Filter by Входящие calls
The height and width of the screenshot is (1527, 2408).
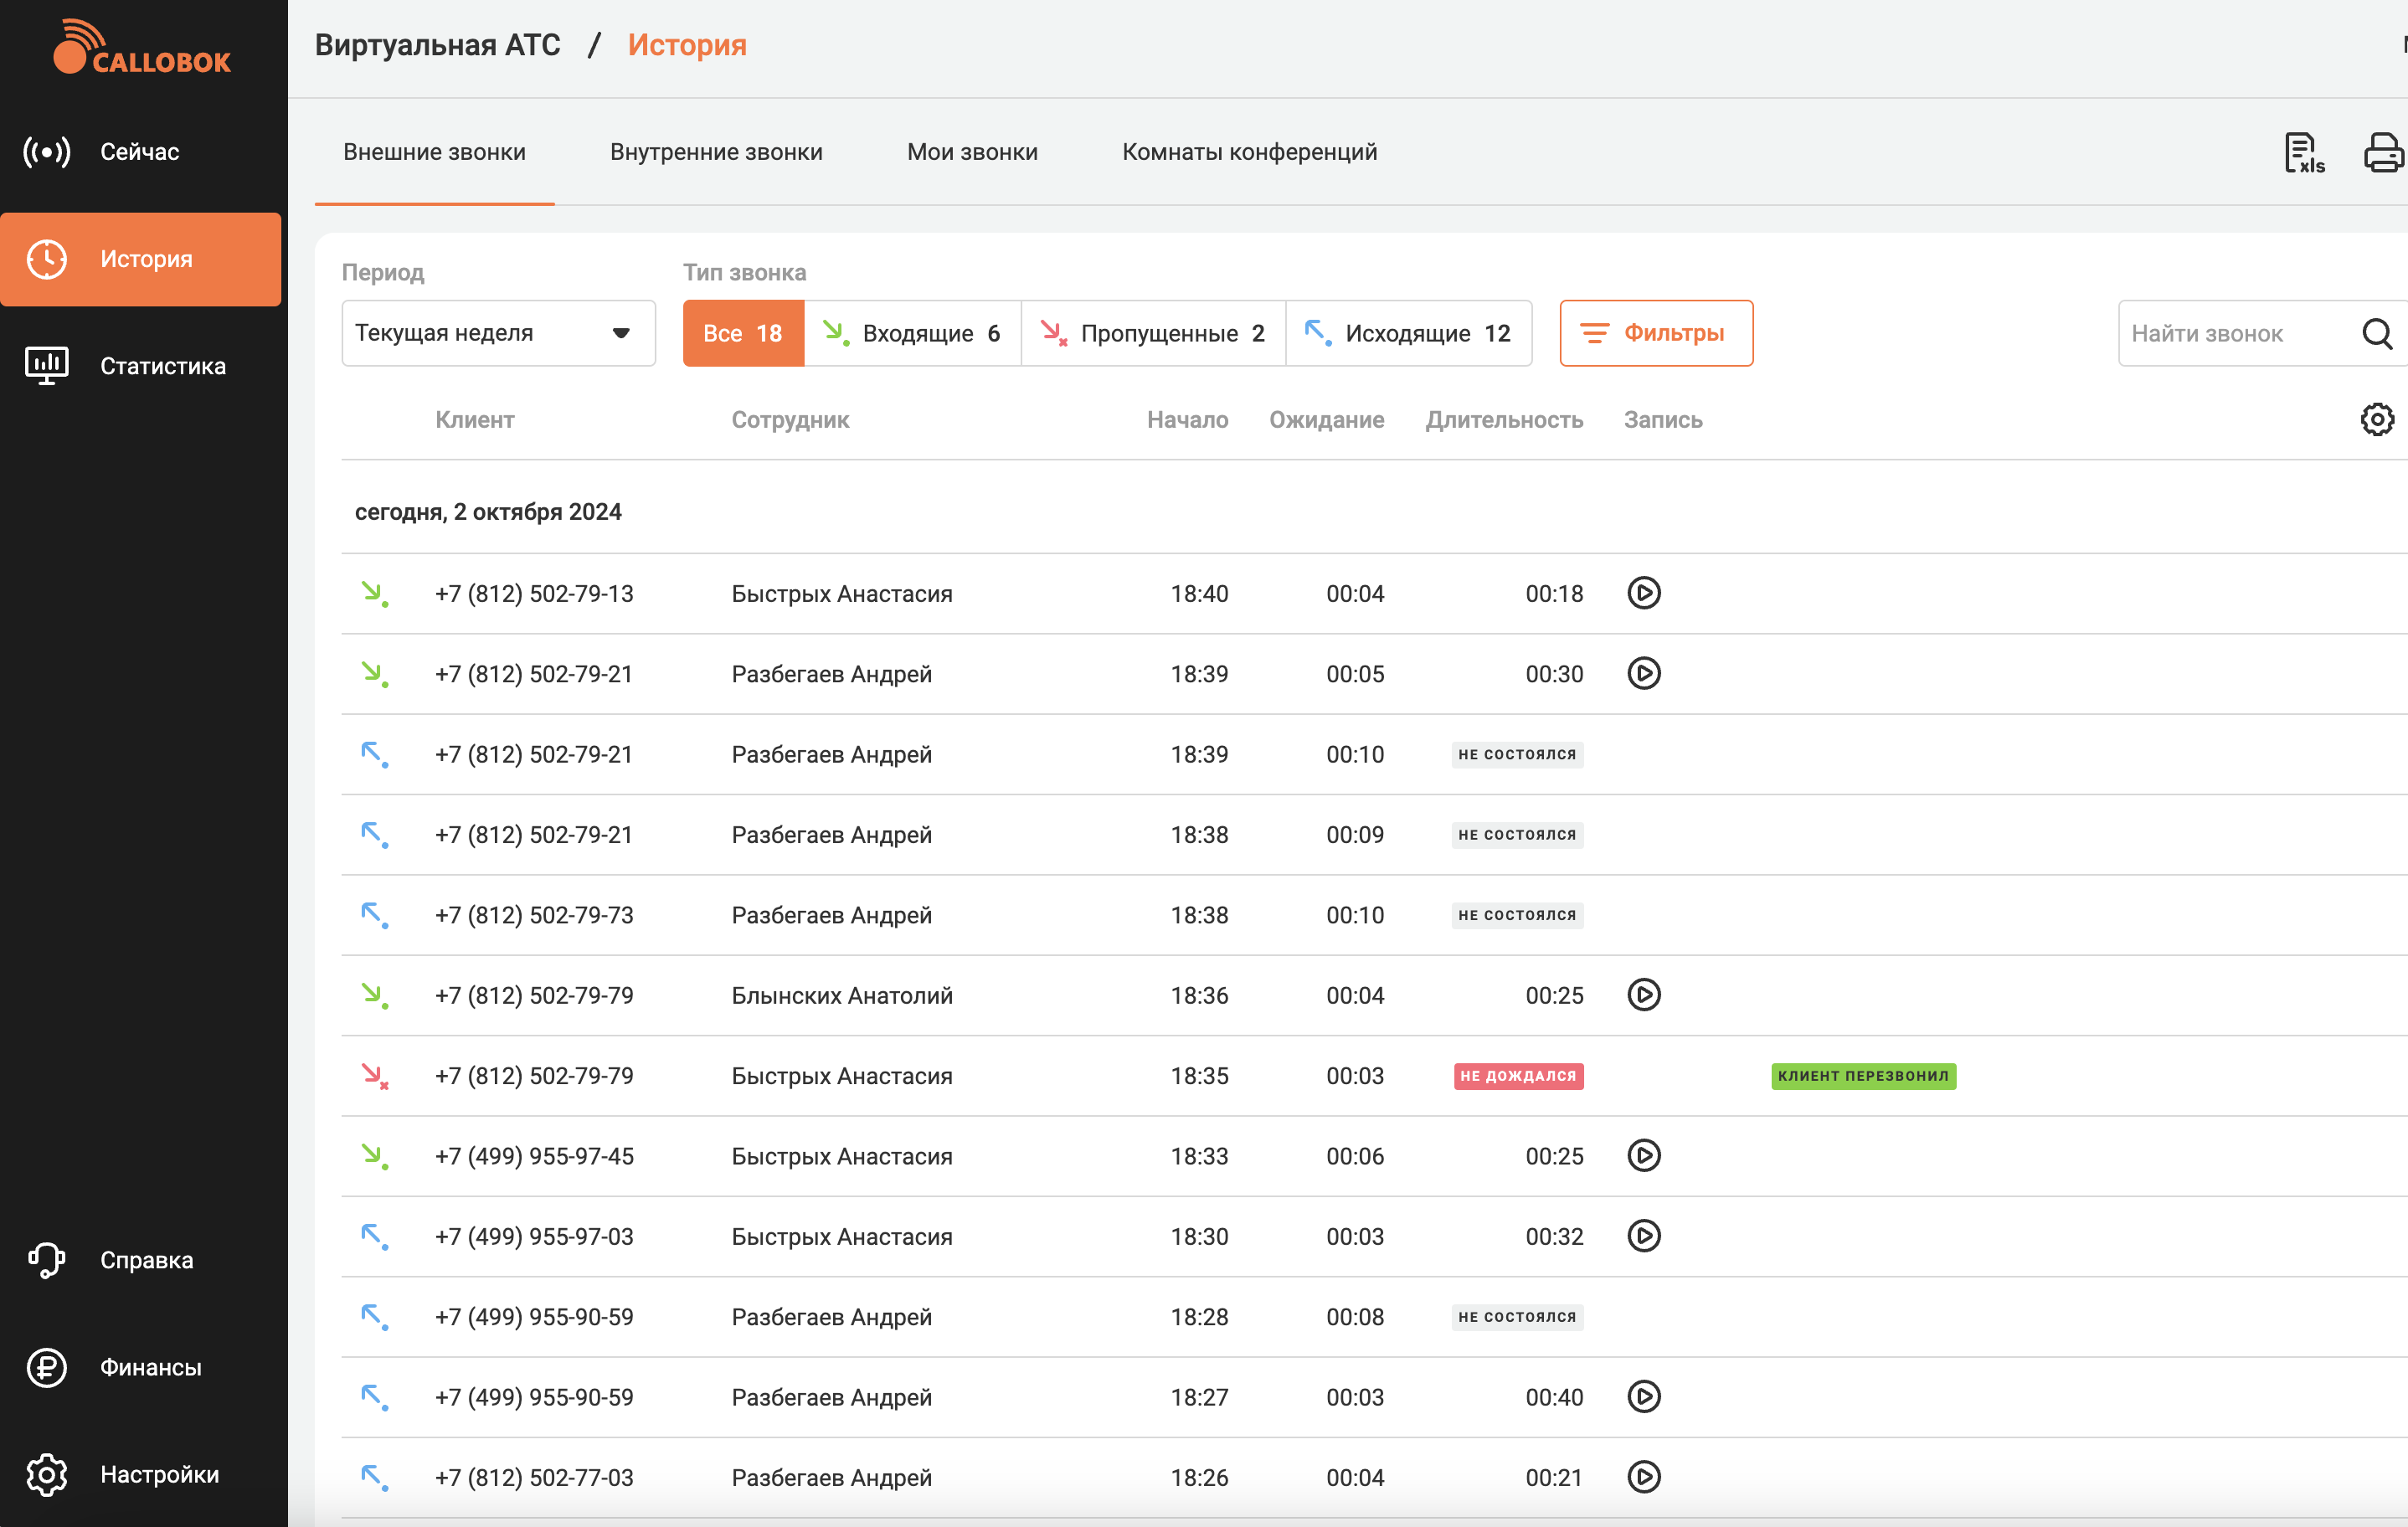tap(912, 333)
